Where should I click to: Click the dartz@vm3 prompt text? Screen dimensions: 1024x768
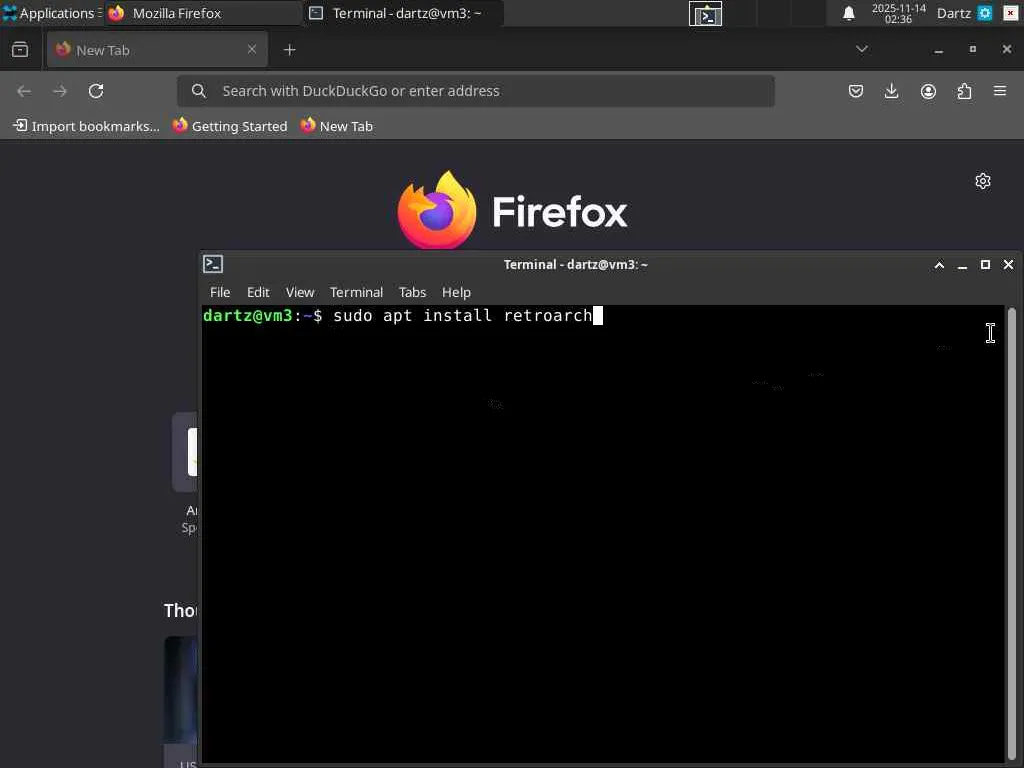[248, 315]
